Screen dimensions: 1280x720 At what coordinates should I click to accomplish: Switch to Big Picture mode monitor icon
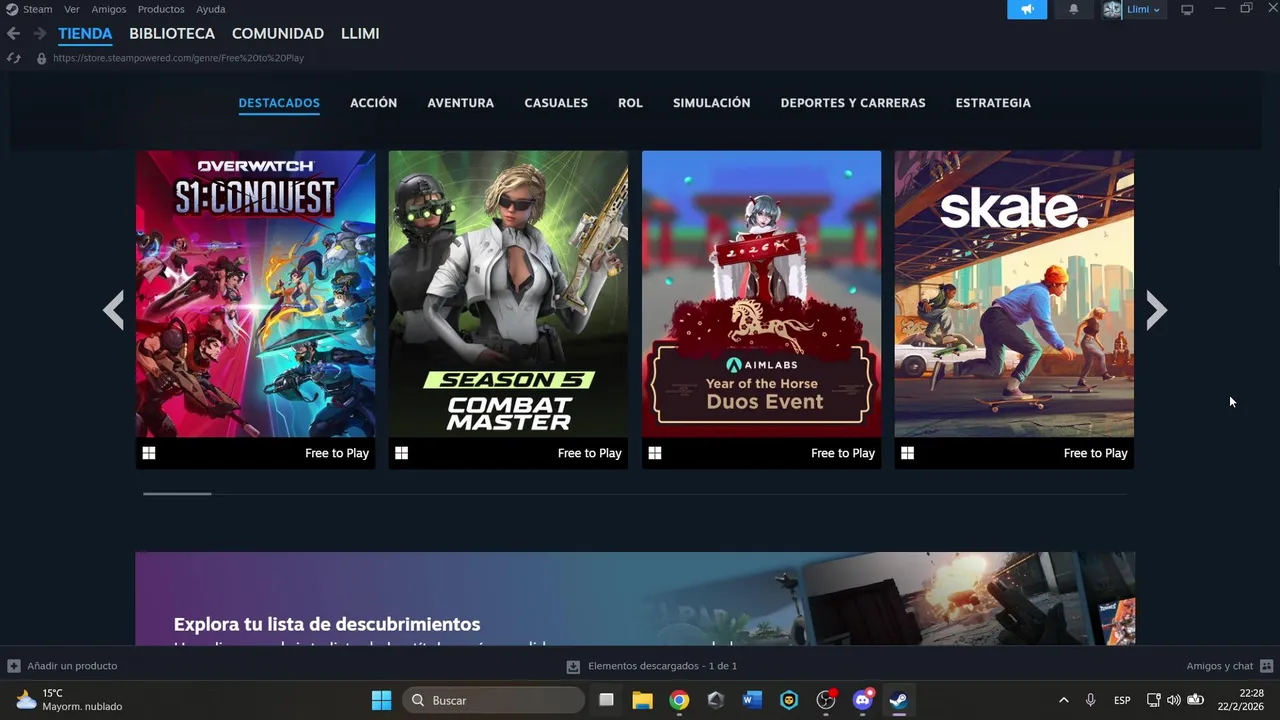1187,9
